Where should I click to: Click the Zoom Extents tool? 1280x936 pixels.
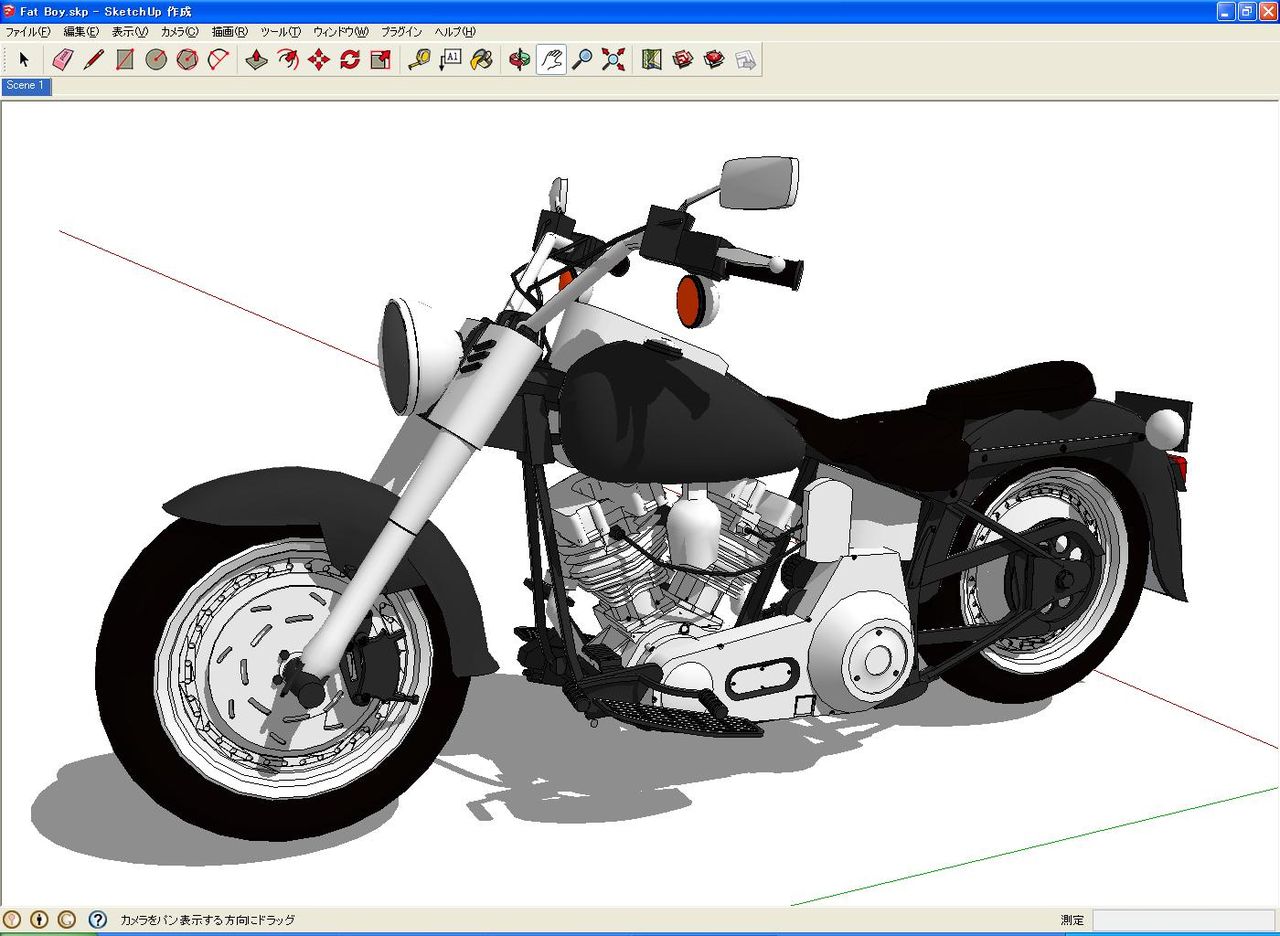(x=613, y=60)
